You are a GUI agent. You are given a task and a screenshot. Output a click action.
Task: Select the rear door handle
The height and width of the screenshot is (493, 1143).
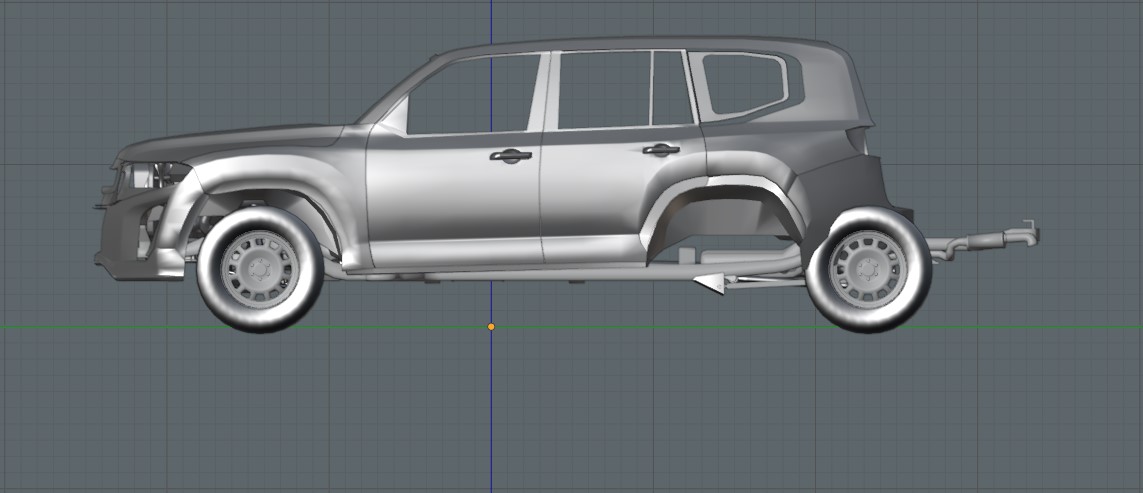coord(661,150)
